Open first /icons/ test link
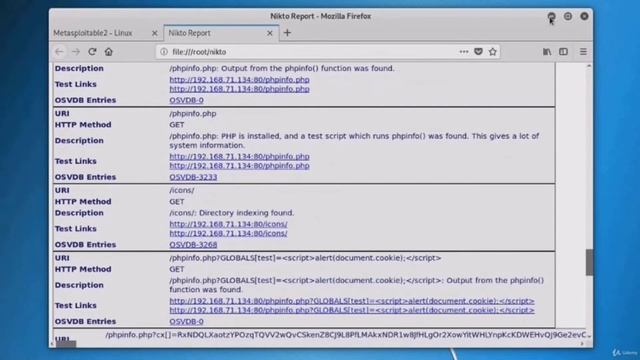The image size is (640, 360). tap(228, 224)
